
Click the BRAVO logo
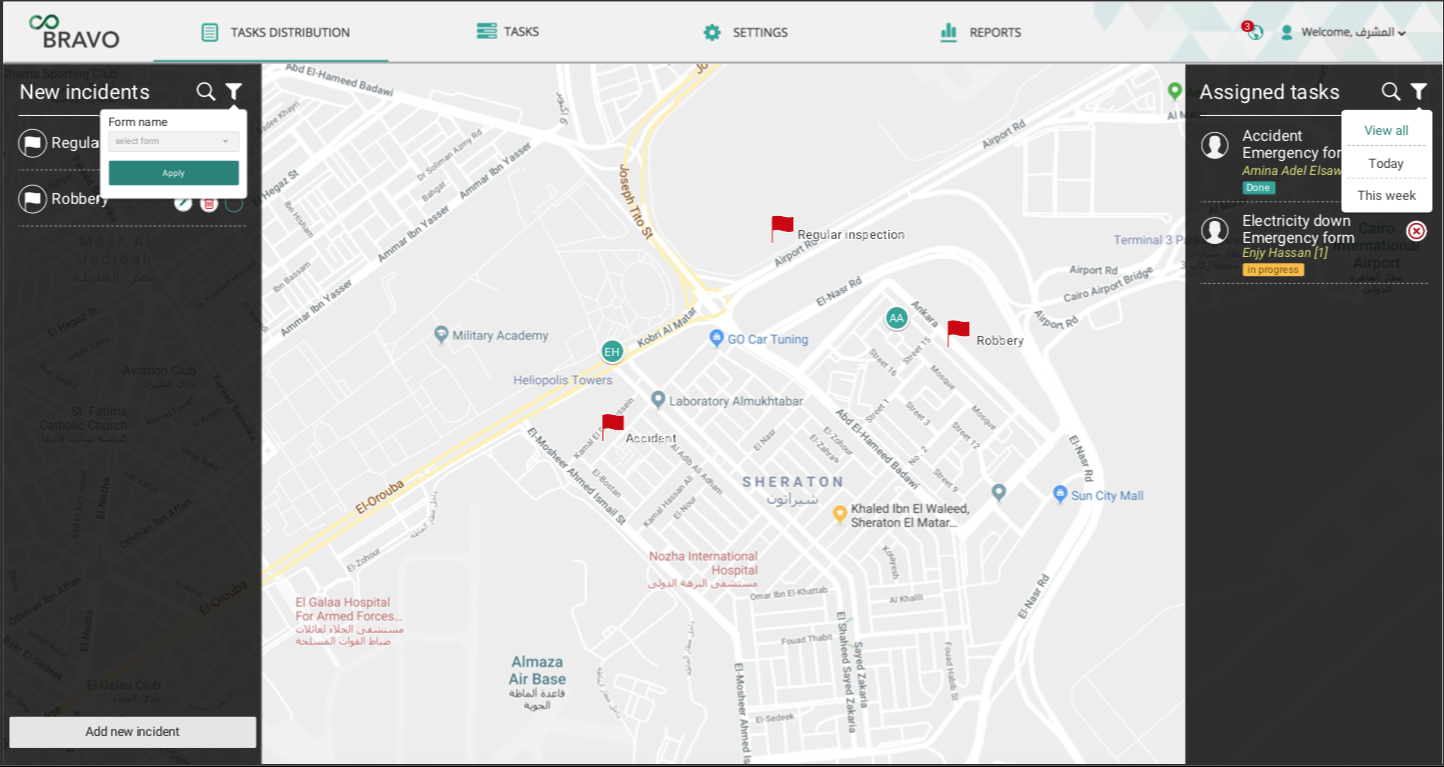tap(74, 32)
